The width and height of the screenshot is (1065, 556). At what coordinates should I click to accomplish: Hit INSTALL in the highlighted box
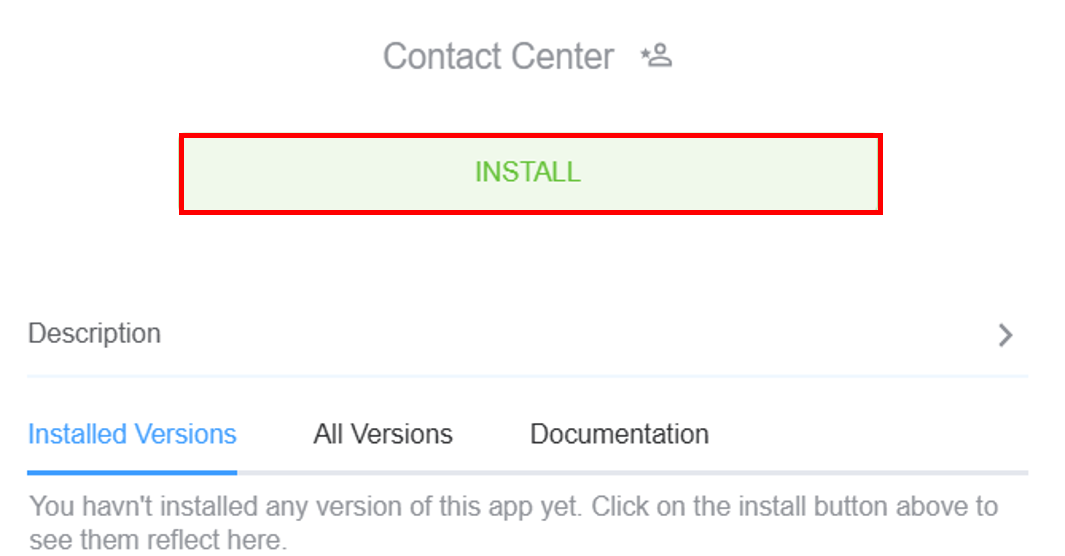529,173
